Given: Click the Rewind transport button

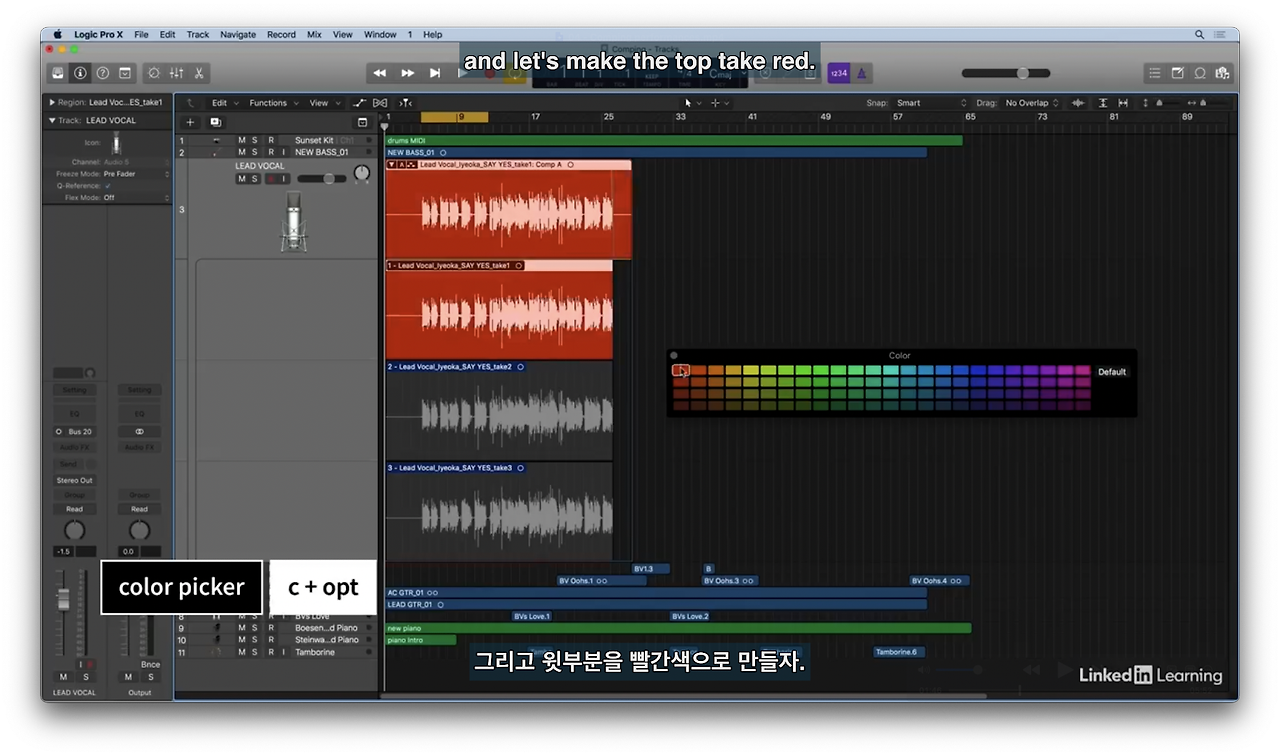Looking at the screenshot, I should tap(380, 73).
